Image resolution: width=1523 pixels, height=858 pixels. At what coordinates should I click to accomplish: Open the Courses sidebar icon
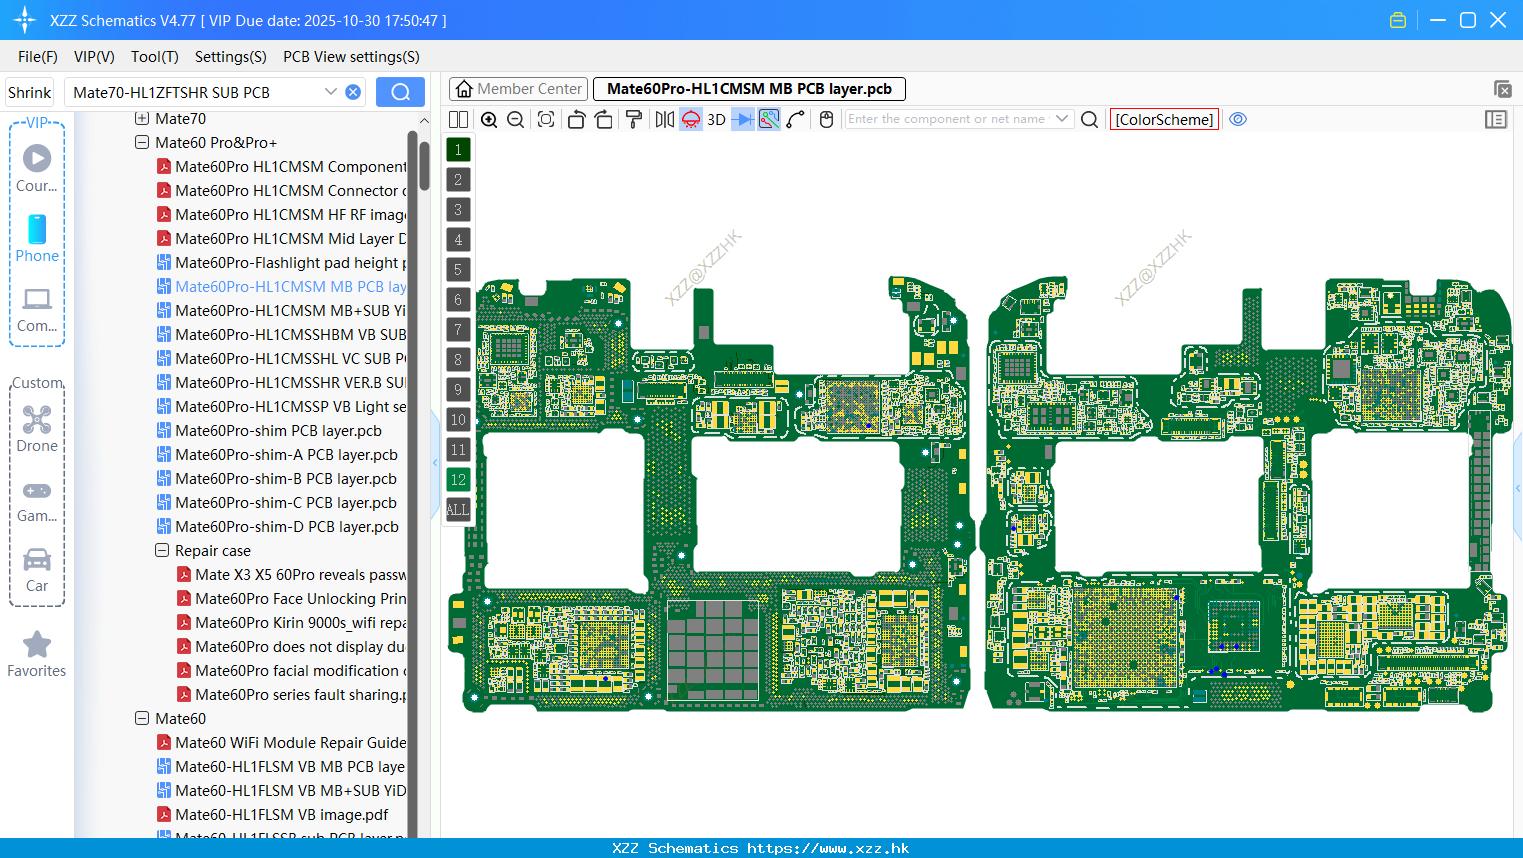37,168
